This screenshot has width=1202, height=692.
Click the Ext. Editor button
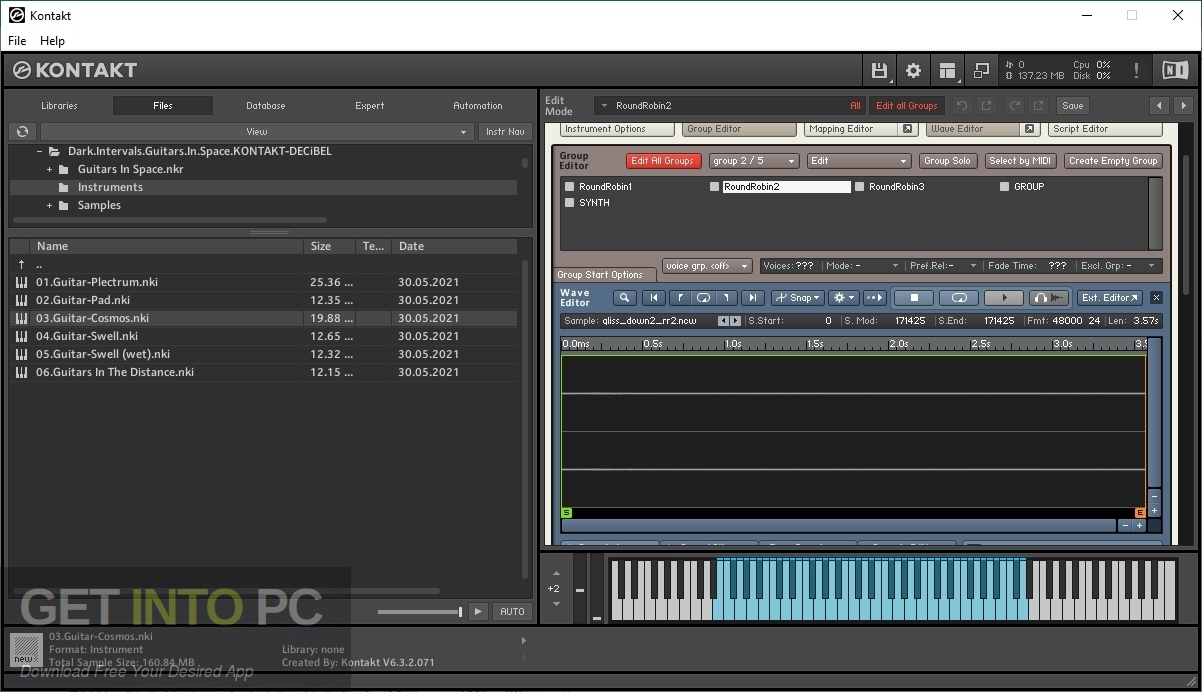tap(1110, 297)
